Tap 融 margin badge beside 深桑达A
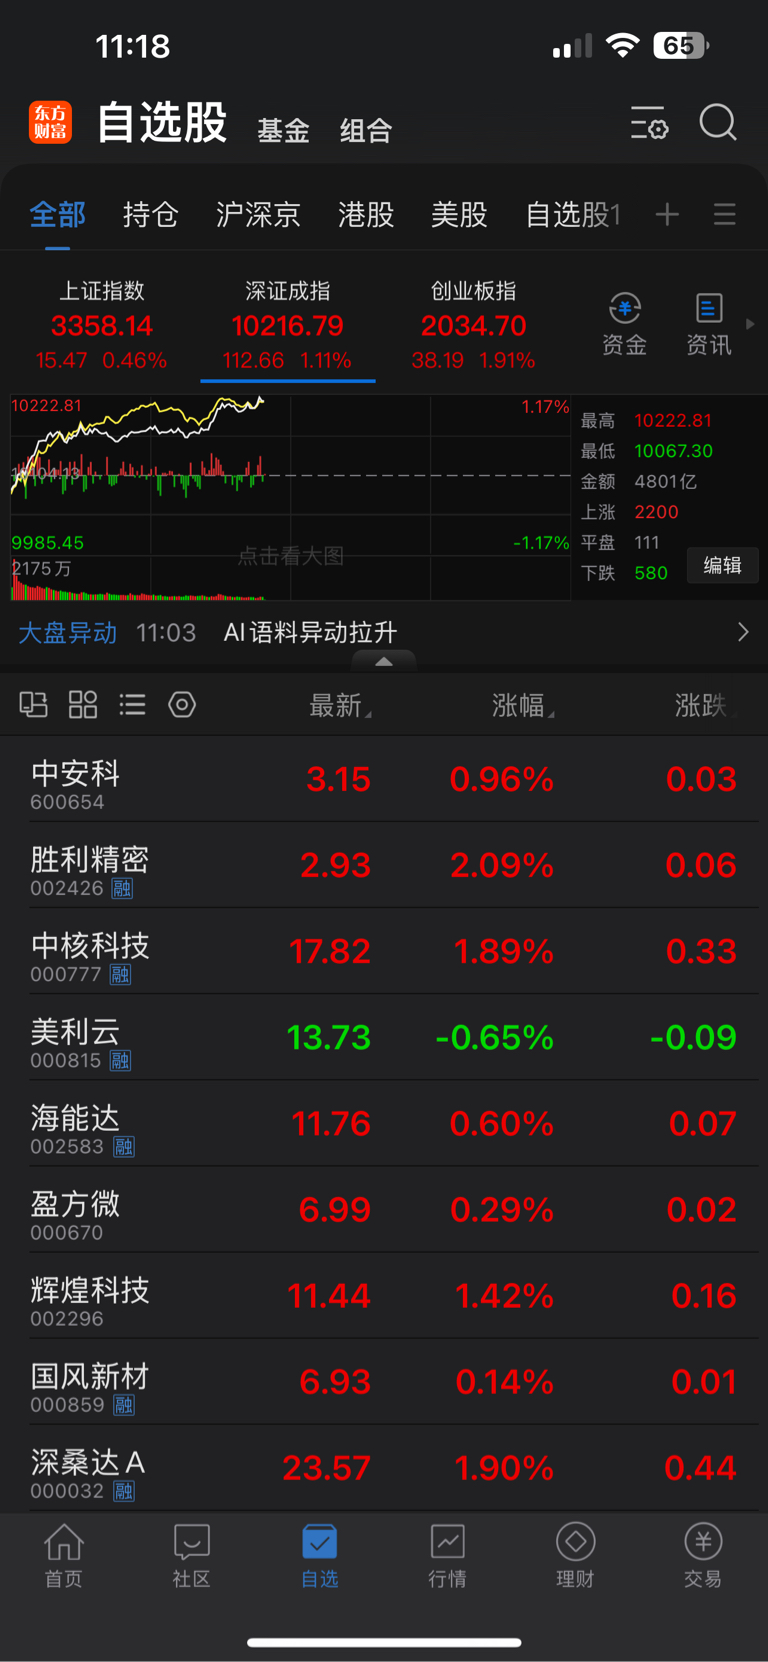The width and height of the screenshot is (768, 1662). click(x=123, y=1490)
